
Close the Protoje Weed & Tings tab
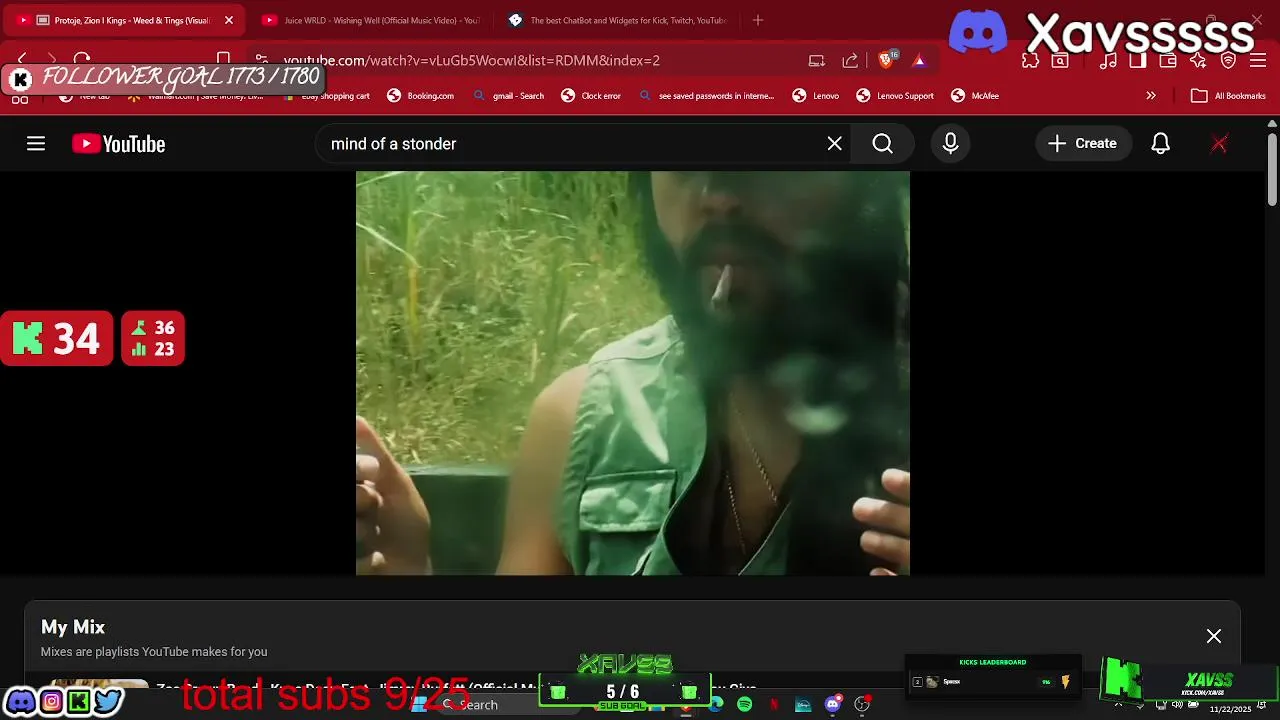[x=229, y=20]
